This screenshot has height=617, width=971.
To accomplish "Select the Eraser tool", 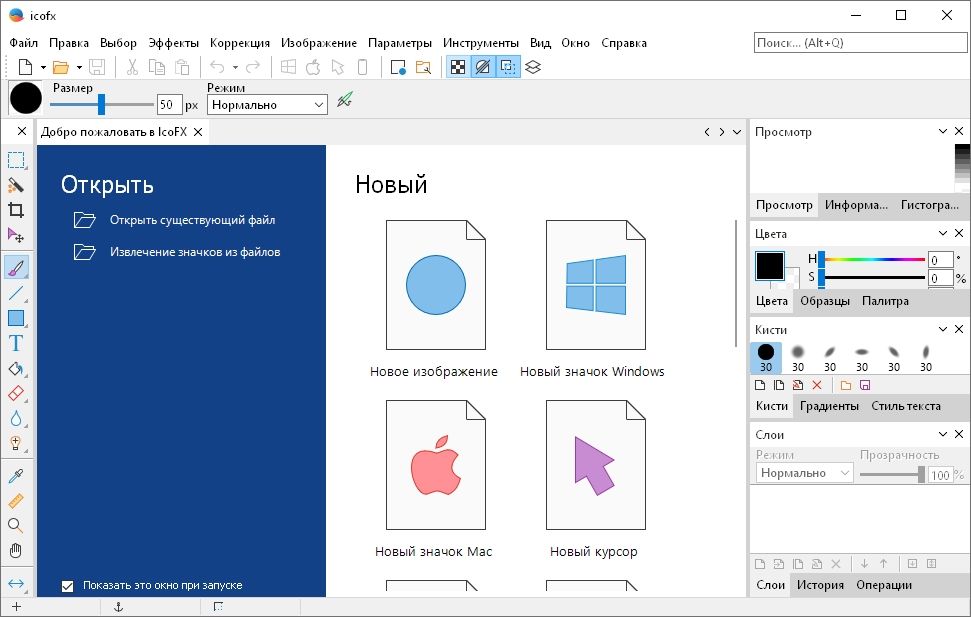I will pyautogui.click(x=16, y=393).
